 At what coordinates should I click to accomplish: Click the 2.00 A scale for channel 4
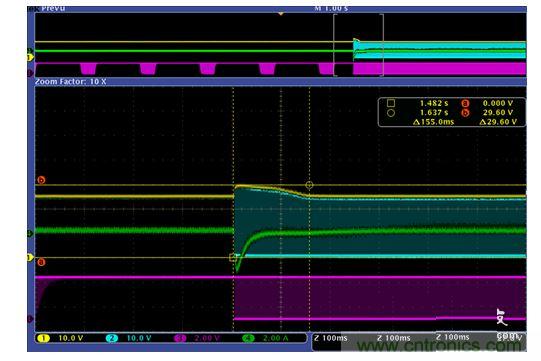pyautogui.click(x=275, y=338)
